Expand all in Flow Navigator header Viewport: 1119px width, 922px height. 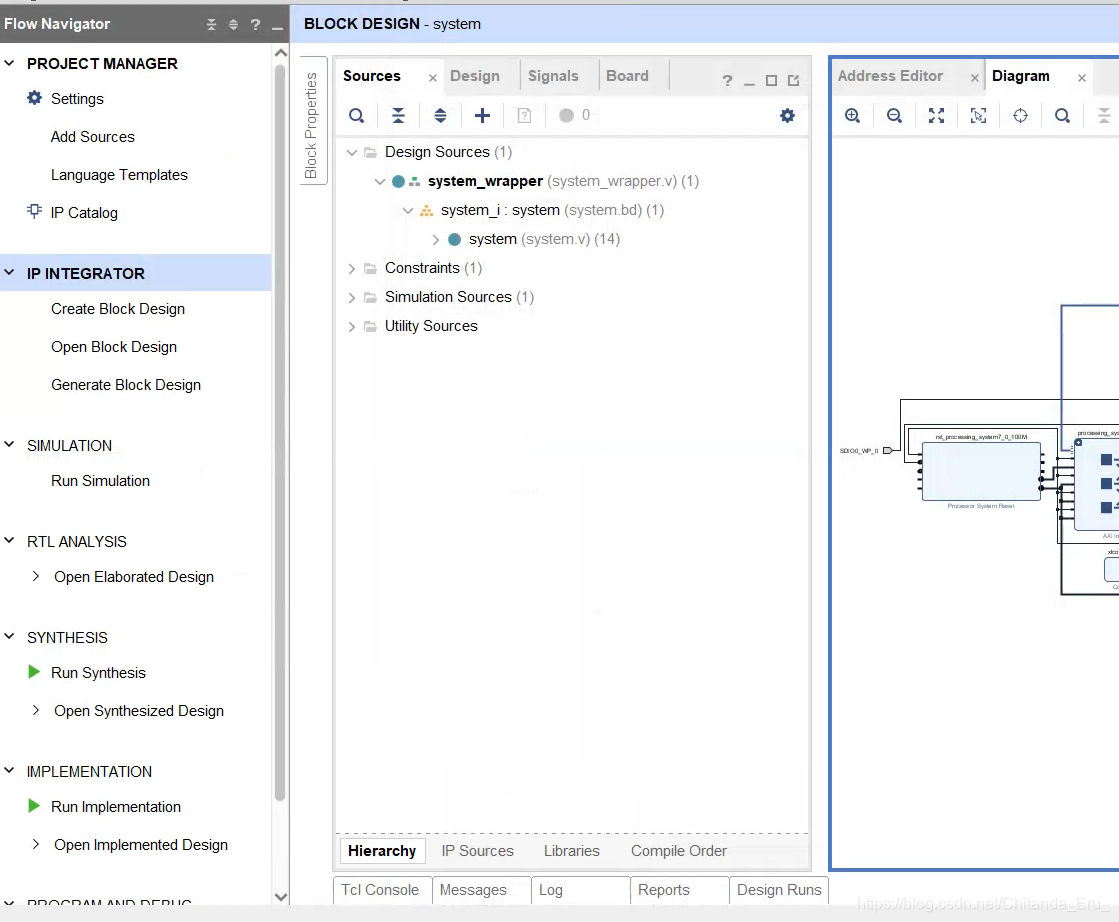point(233,24)
